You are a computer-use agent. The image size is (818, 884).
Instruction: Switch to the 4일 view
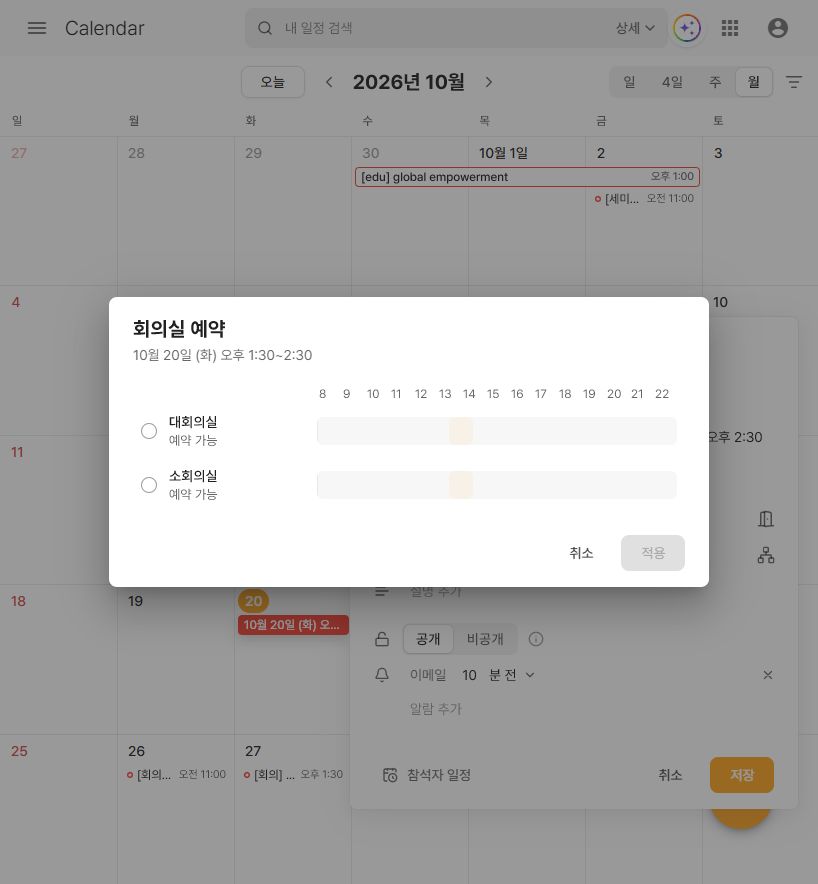pos(672,82)
